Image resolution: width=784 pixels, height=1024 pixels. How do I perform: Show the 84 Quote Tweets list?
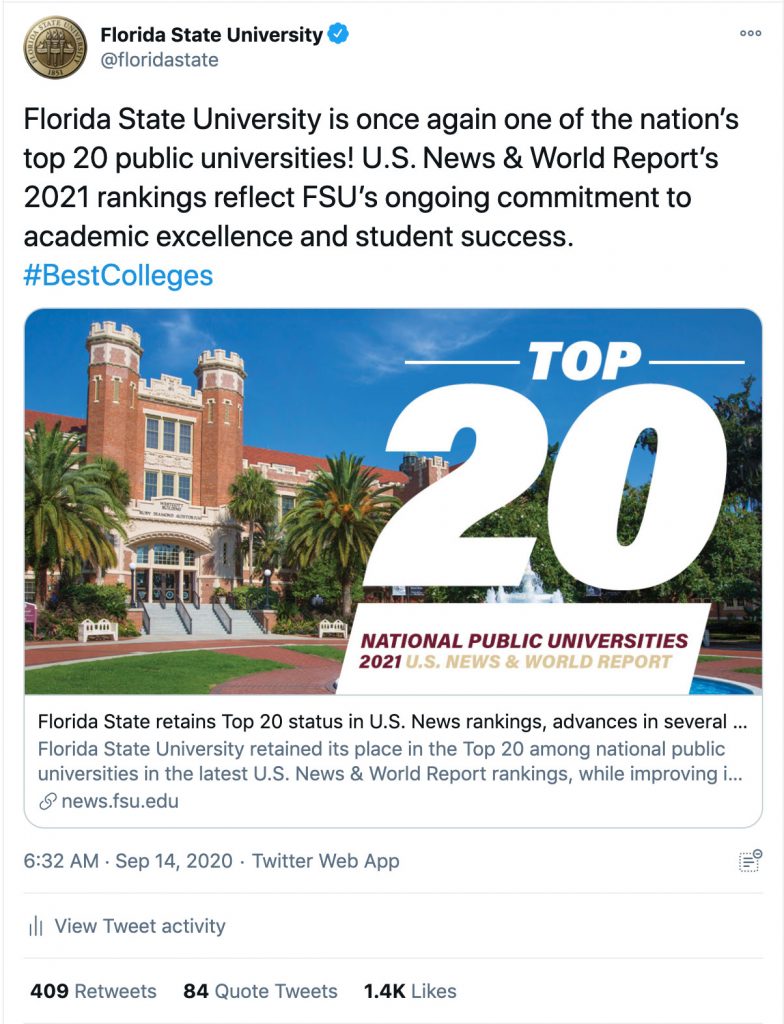click(x=261, y=991)
